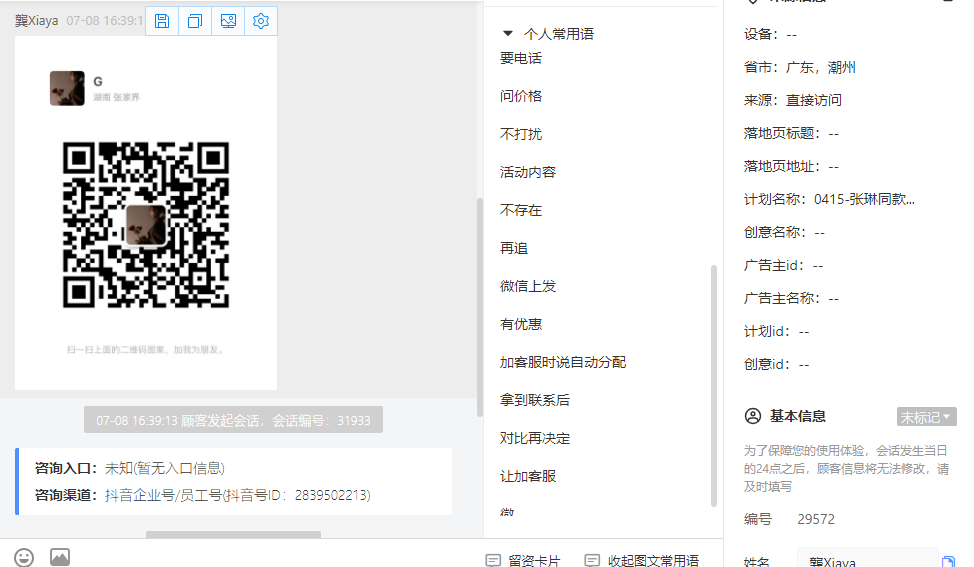Select the 咨询入口 未知 info line
The image size is (974, 567).
coord(130,468)
